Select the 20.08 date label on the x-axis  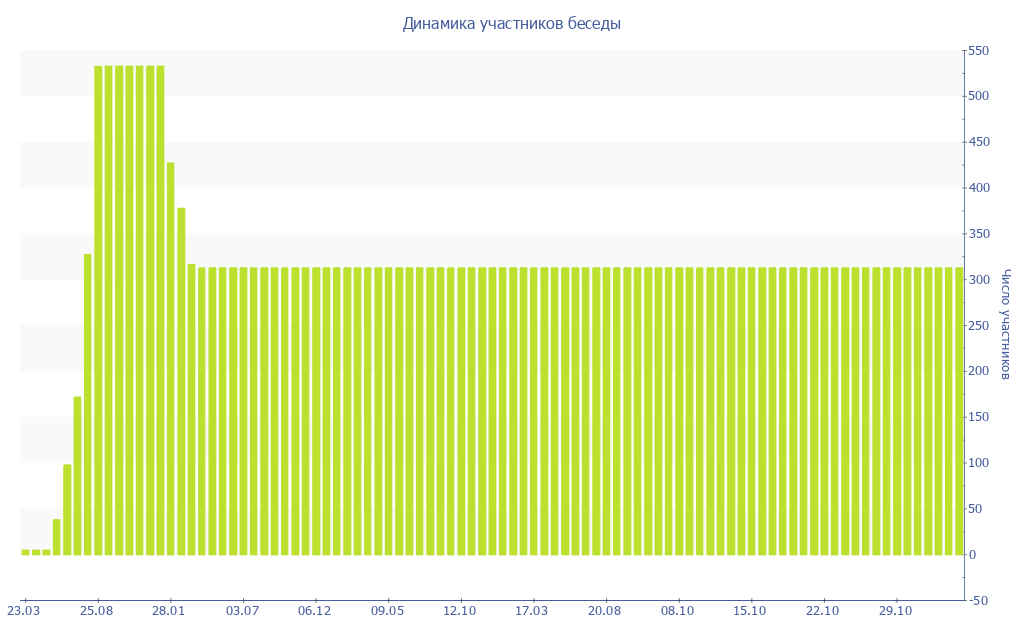tap(605, 610)
